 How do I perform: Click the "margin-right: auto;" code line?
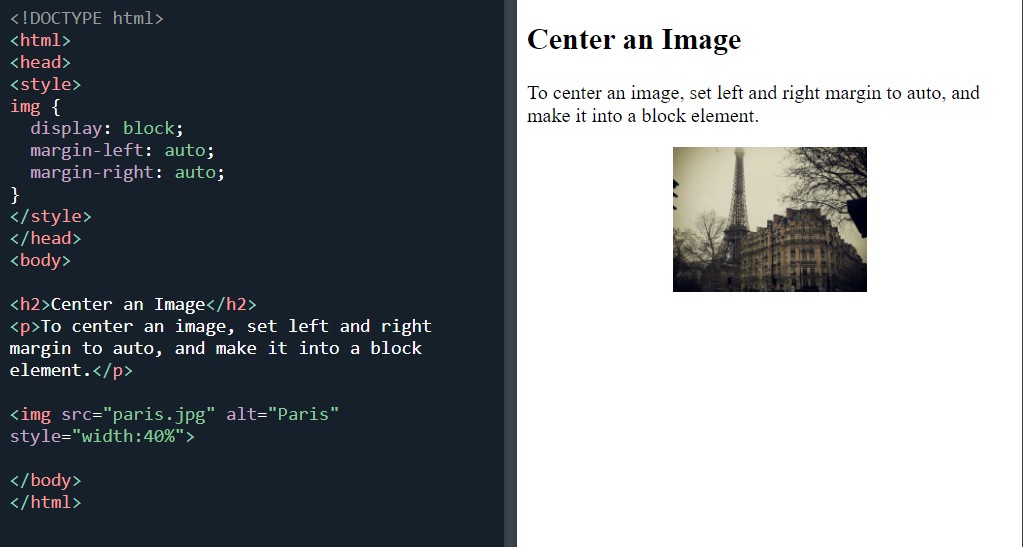tap(127, 173)
